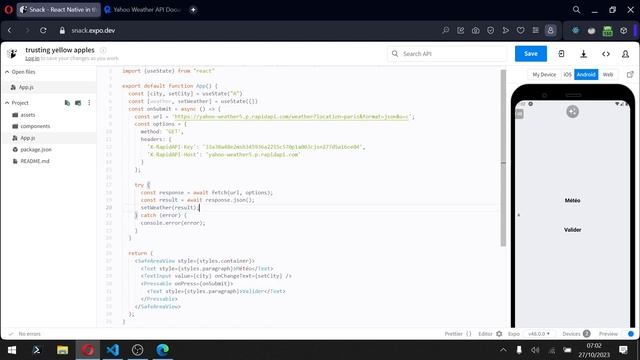The width and height of the screenshot is (640, 360).
Task: Click the log in arrow icon beside Save
Action: [561, 53]
